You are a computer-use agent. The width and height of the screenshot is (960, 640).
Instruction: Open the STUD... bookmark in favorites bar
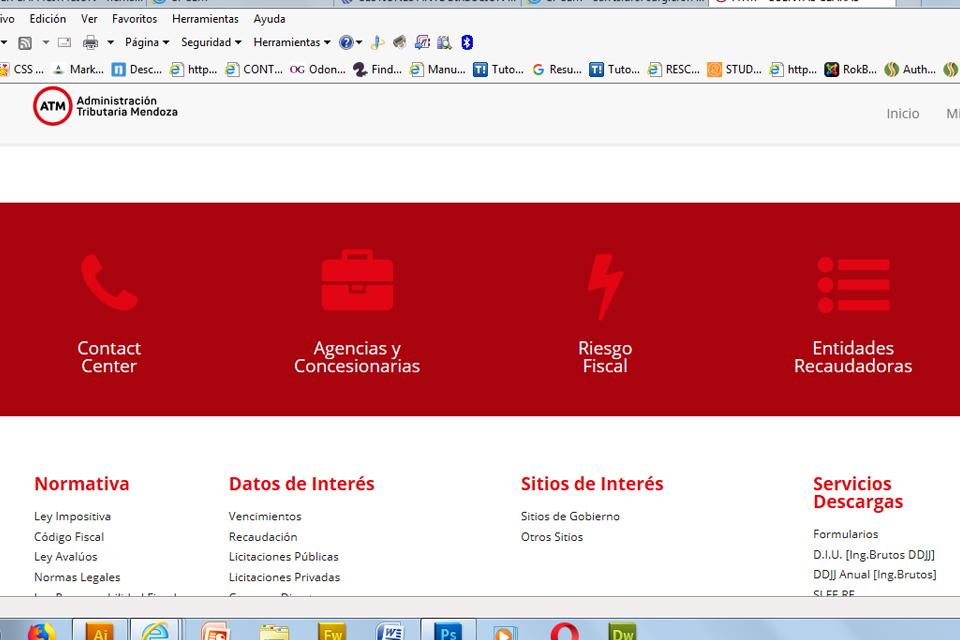pos(735,70)
